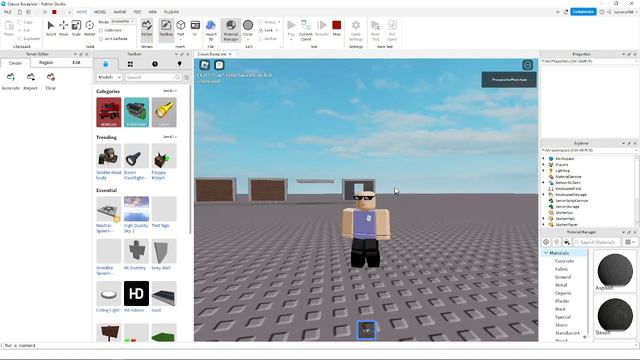This screenshot has height=360, width=640.
Task: Enable the Collisions checkbox
Action: (101, 30)
